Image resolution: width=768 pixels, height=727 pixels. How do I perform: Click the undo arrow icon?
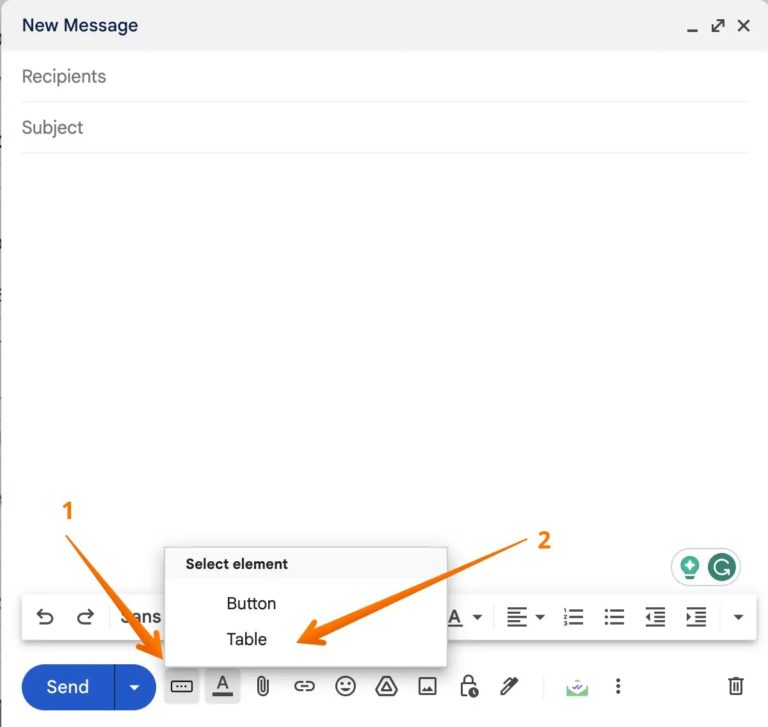coord(45,616)
